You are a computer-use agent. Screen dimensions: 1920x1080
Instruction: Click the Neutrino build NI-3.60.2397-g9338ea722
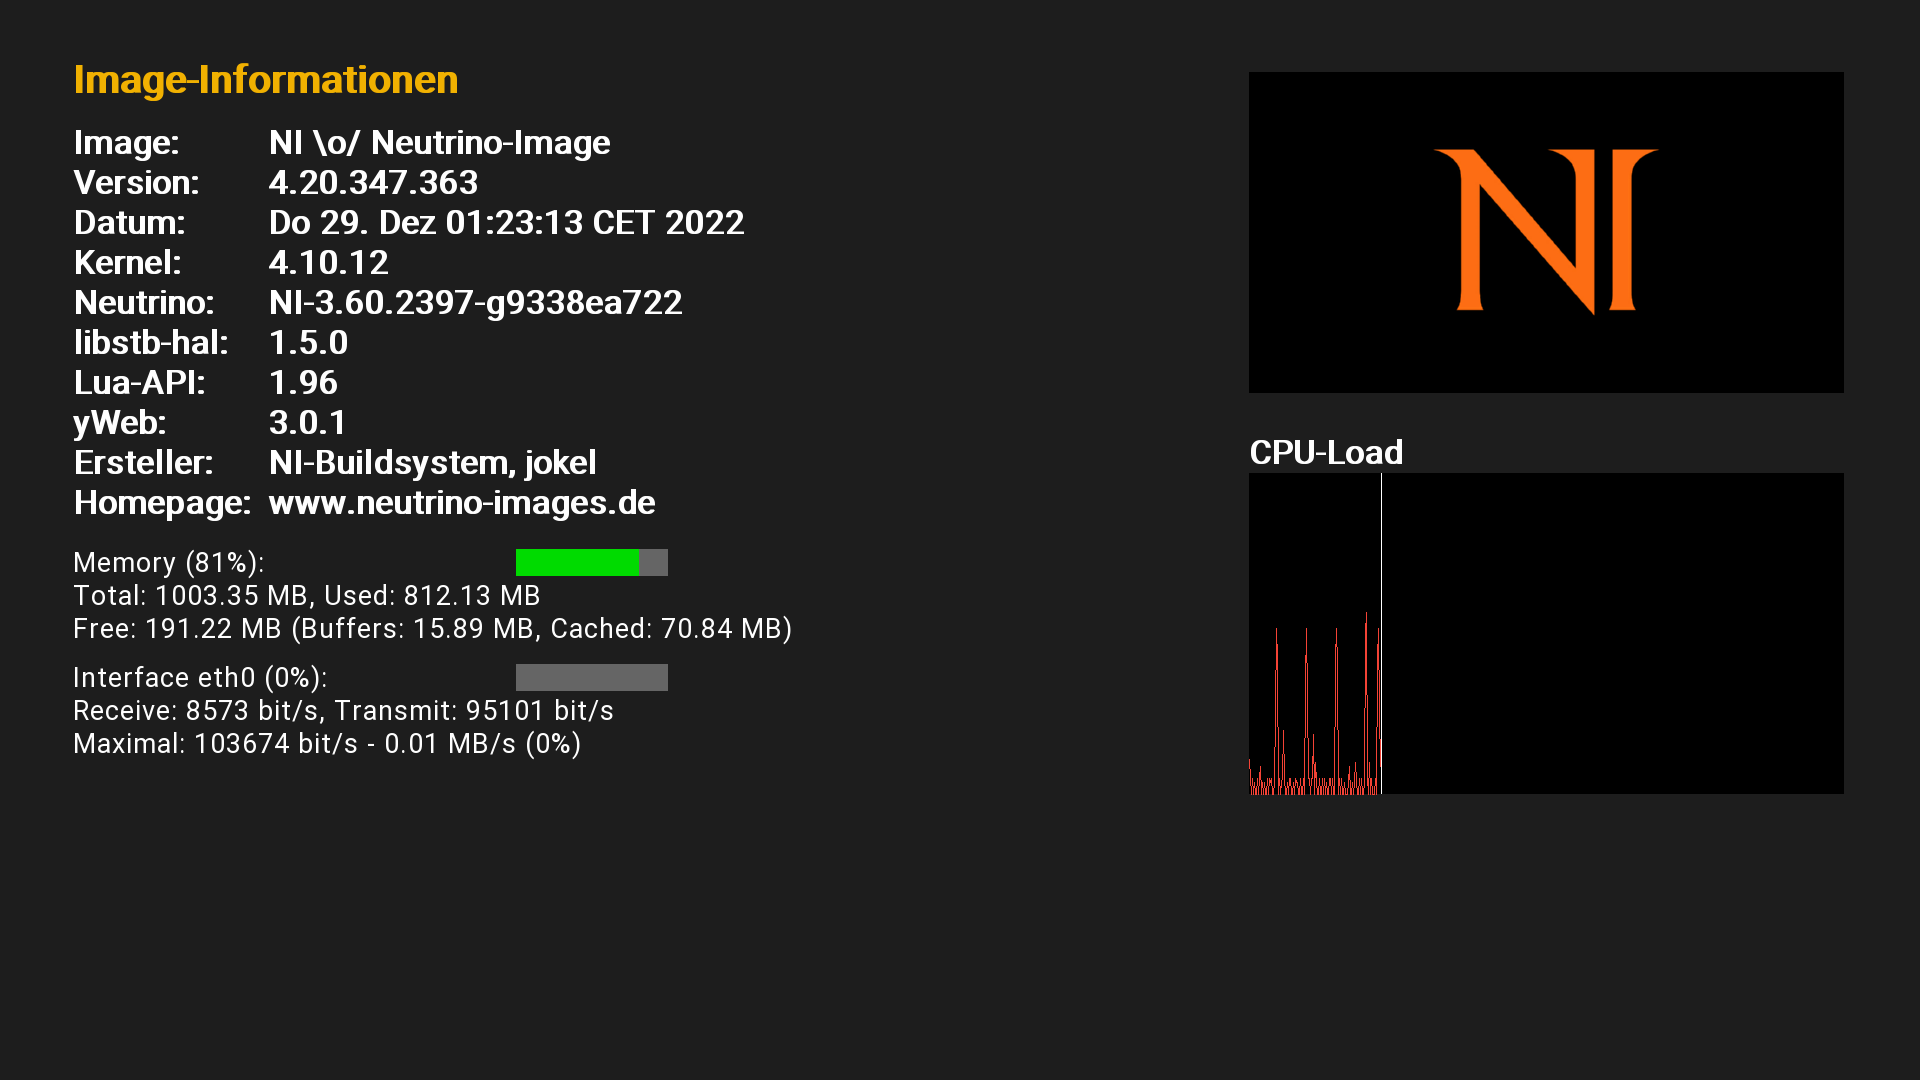(476, 302)
